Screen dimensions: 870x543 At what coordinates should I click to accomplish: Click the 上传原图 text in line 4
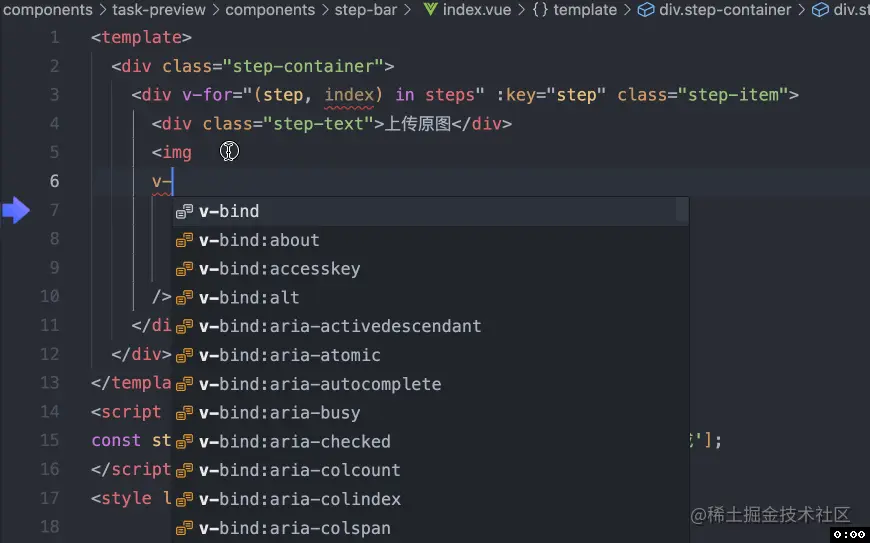tap(417, 123)
